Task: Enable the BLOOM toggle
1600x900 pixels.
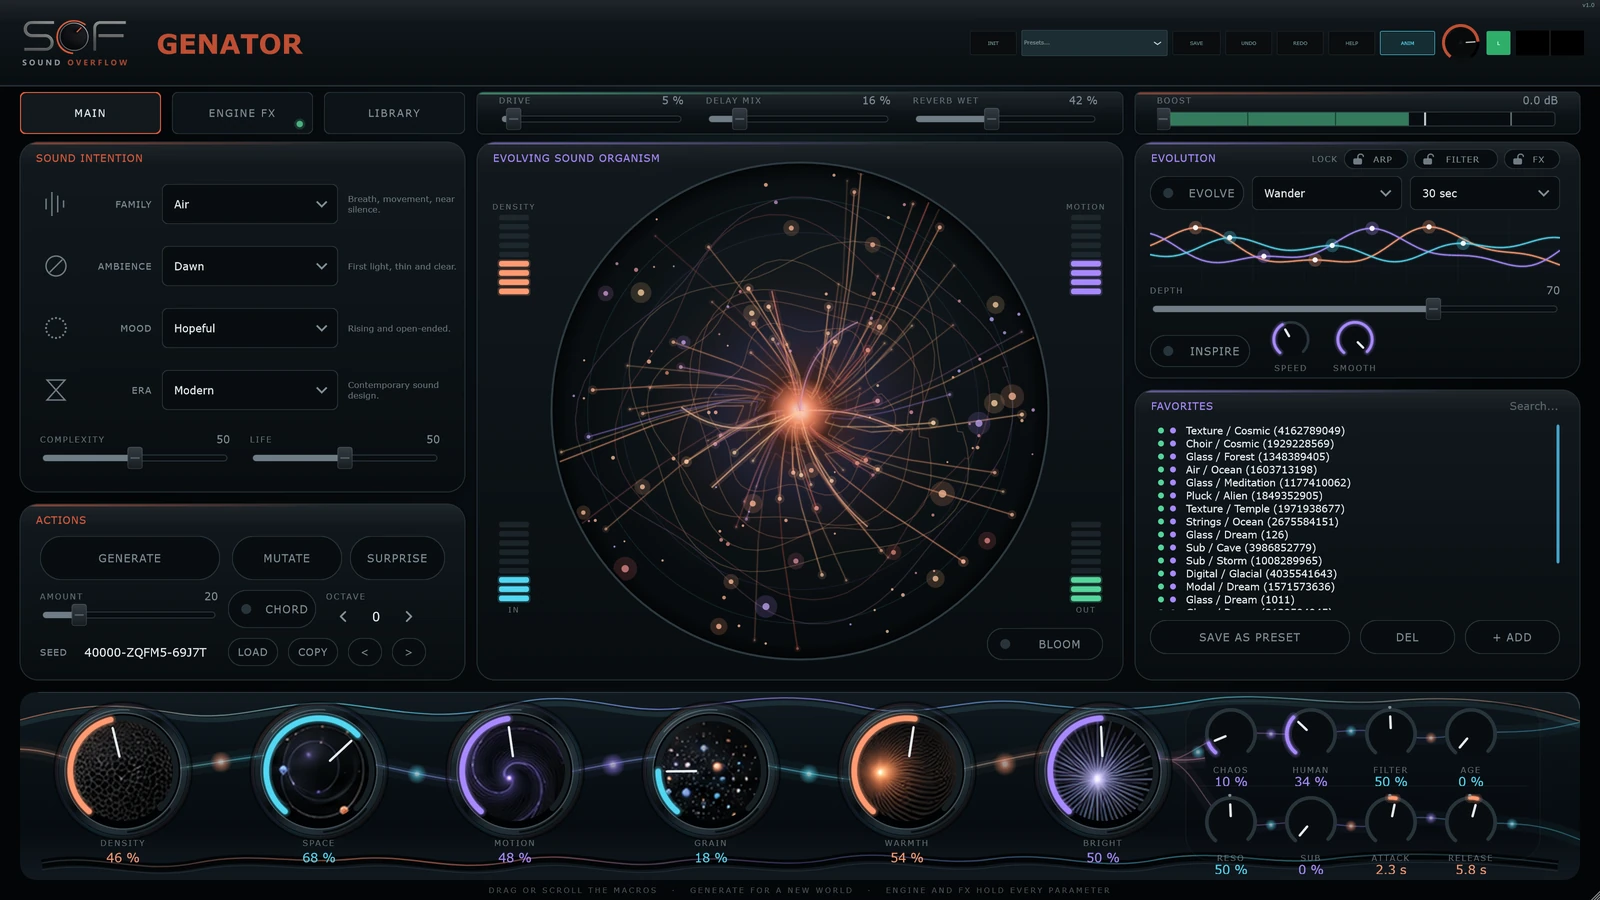Action: click(x=1045, y=644)
